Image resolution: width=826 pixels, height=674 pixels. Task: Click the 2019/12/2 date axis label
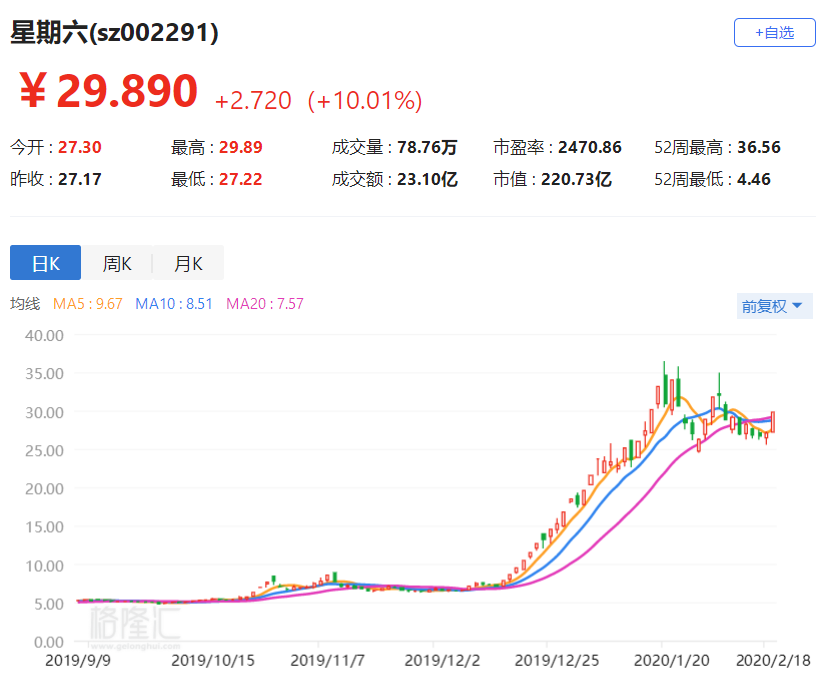[442, 660]
